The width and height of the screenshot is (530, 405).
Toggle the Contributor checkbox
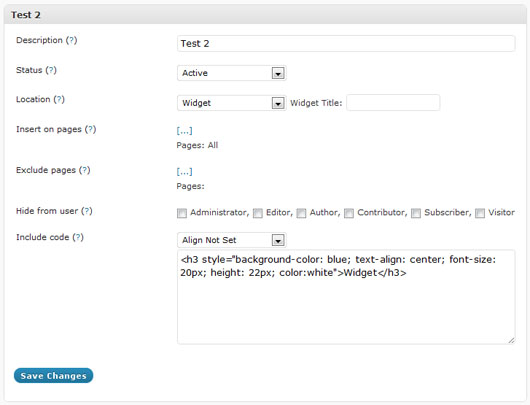[349, 213]
